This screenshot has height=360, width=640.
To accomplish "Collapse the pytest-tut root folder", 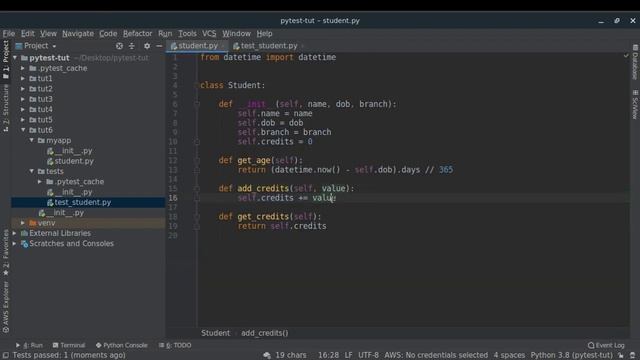I will pos(16,58).
